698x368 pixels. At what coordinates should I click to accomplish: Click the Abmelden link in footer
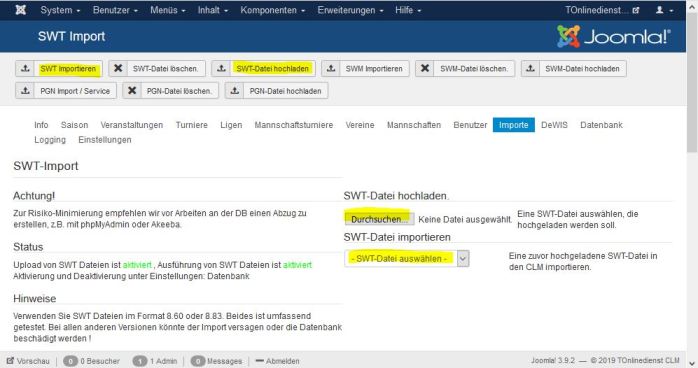[278, 361]
